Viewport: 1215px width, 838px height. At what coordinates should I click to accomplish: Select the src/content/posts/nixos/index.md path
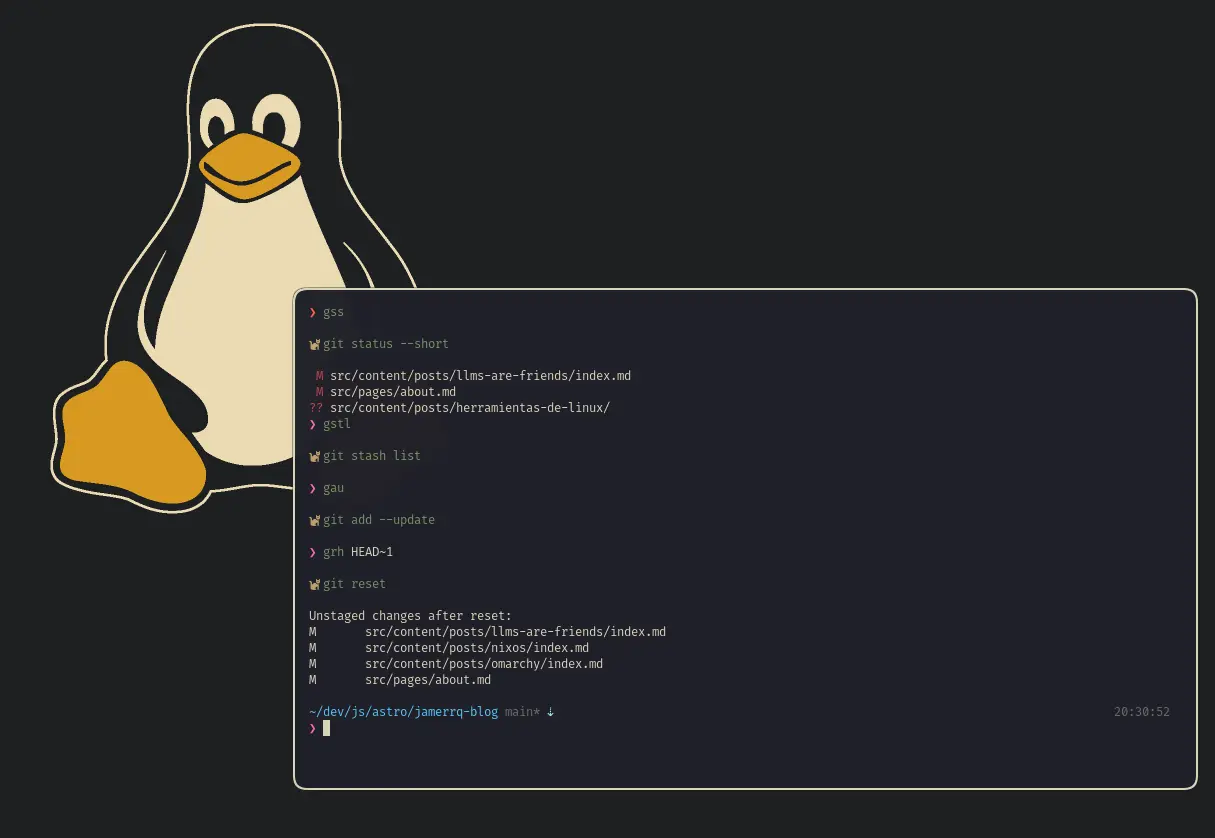[x=477, y=647]
